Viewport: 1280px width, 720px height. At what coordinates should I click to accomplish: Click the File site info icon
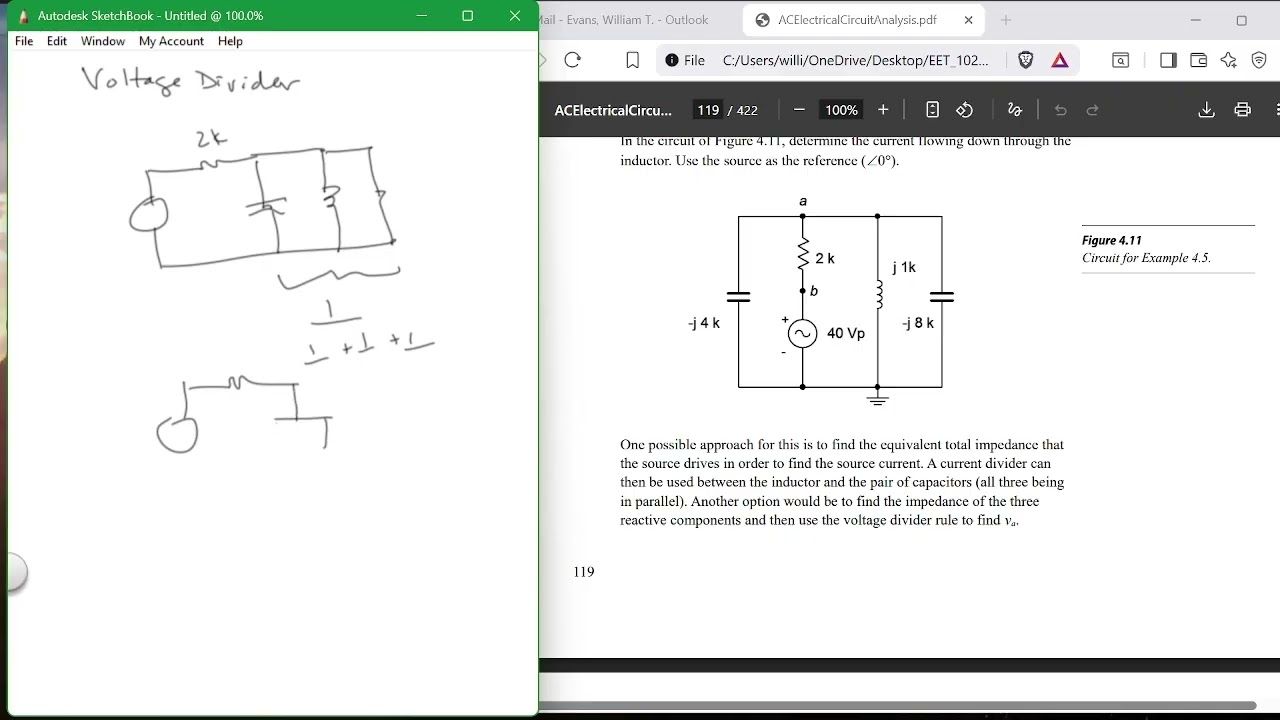click(685, 60)
